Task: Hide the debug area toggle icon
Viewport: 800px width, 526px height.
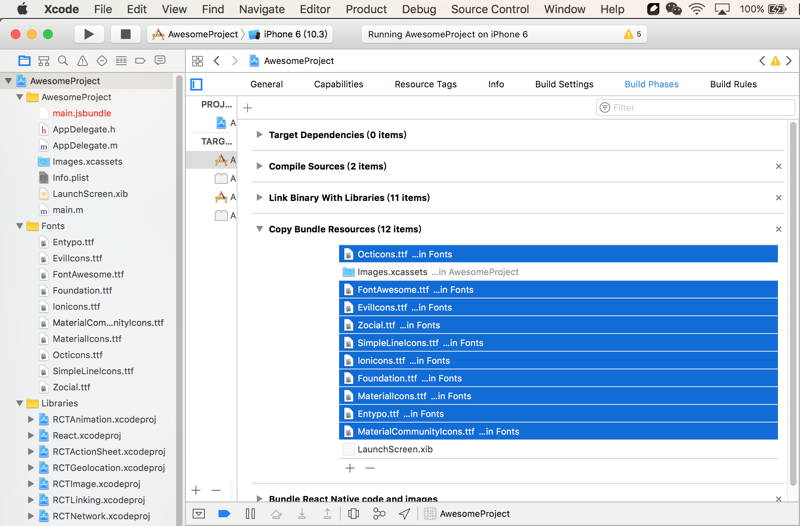Action: (x=199, y=514)
